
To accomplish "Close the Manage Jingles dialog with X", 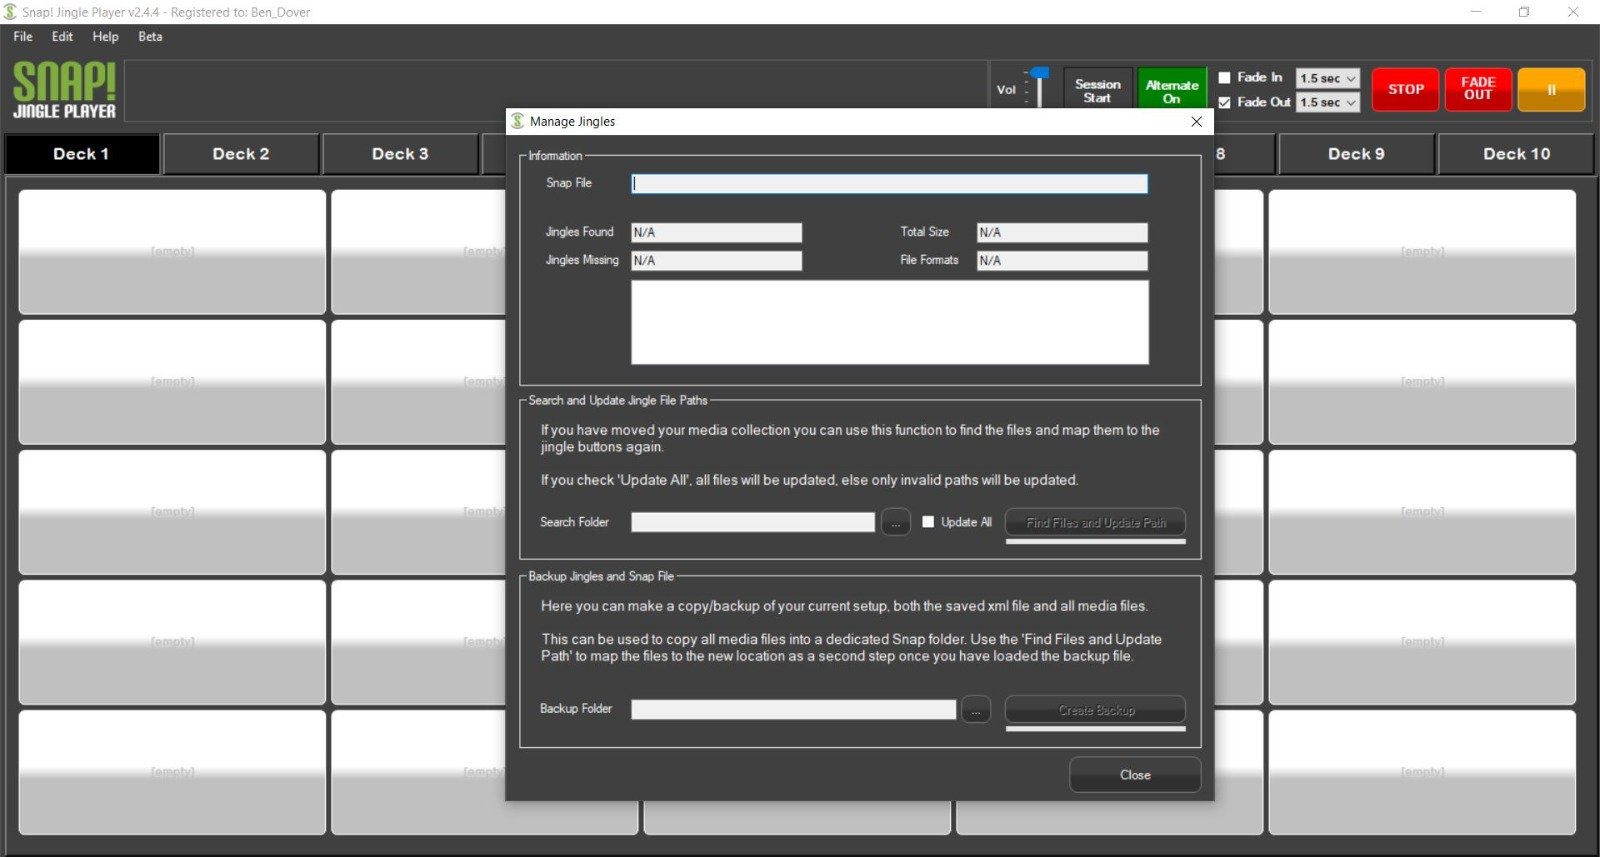I will pos(1197,121).
